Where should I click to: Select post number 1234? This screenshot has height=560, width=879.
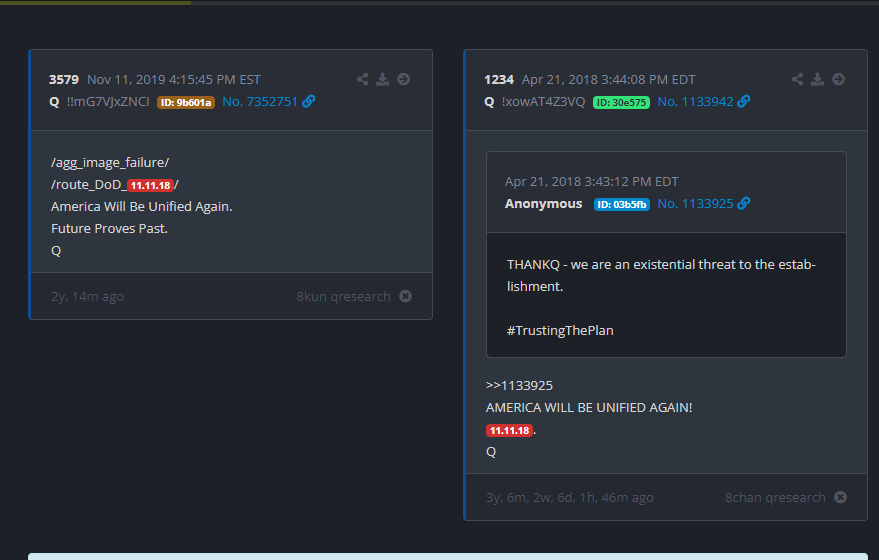tap(499, 80)
